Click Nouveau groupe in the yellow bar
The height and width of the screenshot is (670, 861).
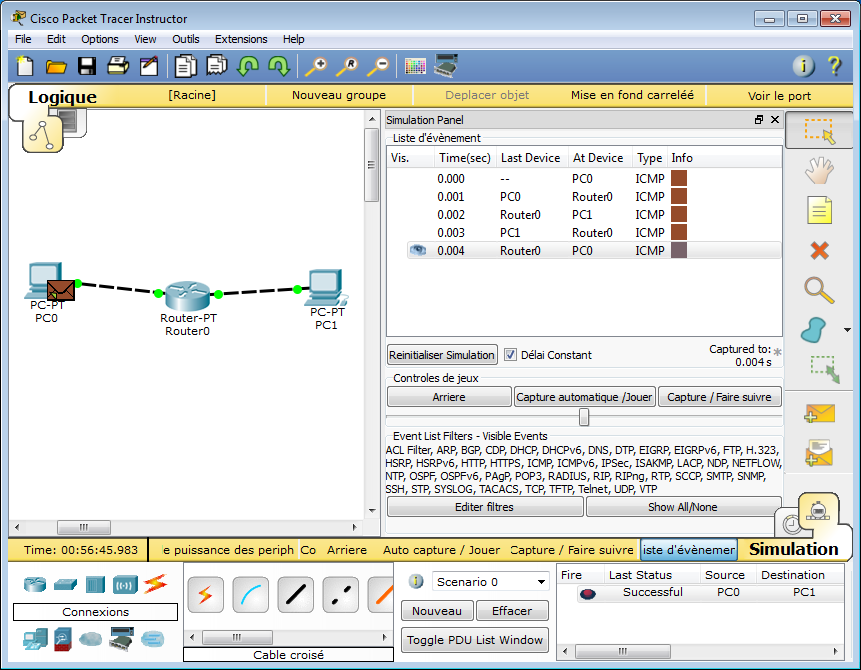click(x=339, y=95)
